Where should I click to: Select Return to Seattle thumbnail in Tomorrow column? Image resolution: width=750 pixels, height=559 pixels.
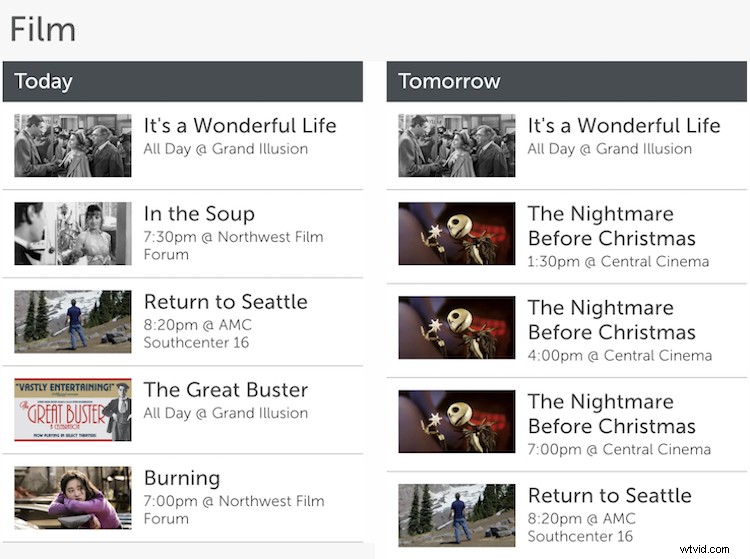[456, 515]
